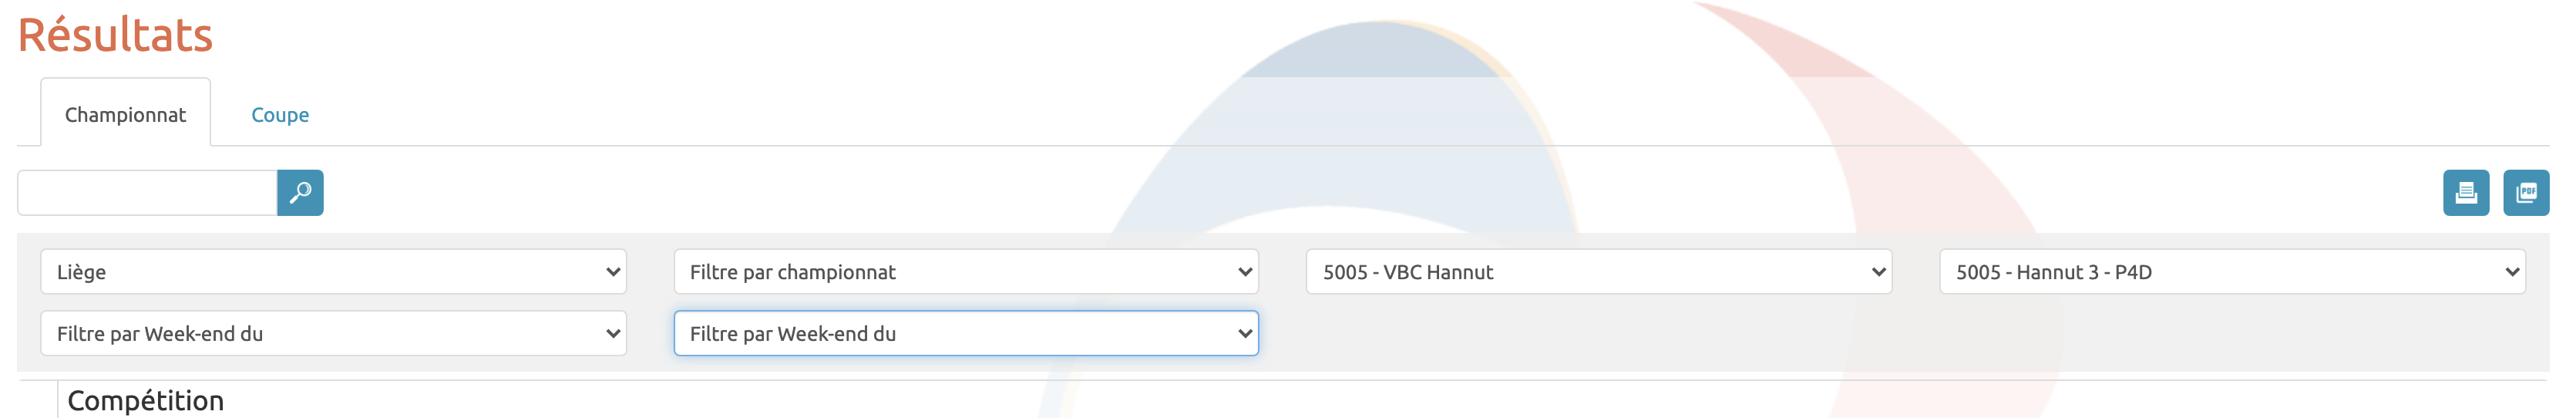Click the chevron on Filtre par championnat
The height and width of the screenshot is (418, 2576).
click(1245, 272)
